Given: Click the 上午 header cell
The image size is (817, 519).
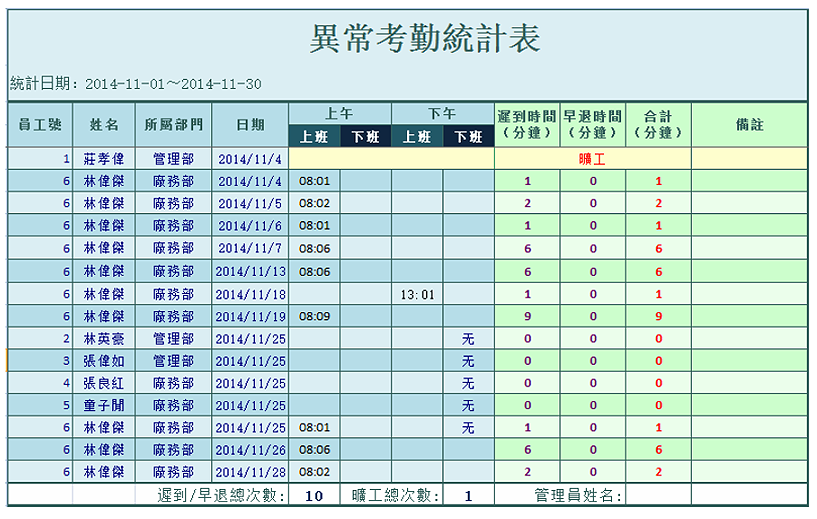Looking at the screenshot, I should click(x=339, y=113).
